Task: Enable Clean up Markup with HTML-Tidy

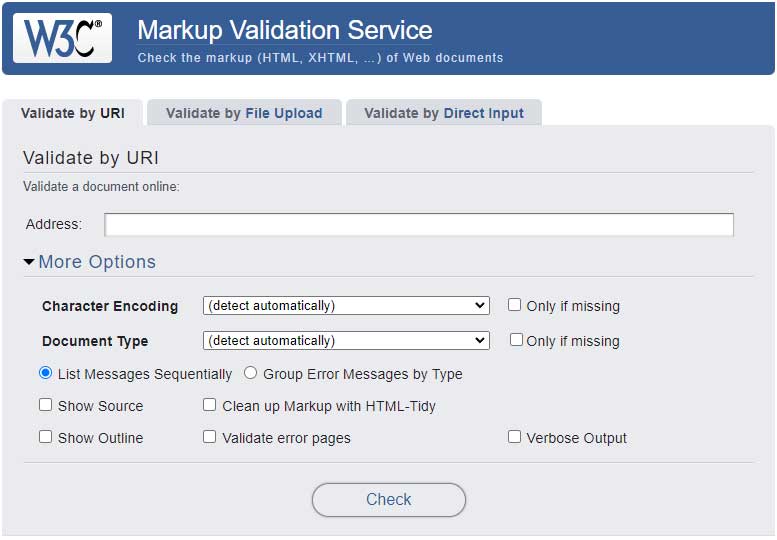Action: 210,405
